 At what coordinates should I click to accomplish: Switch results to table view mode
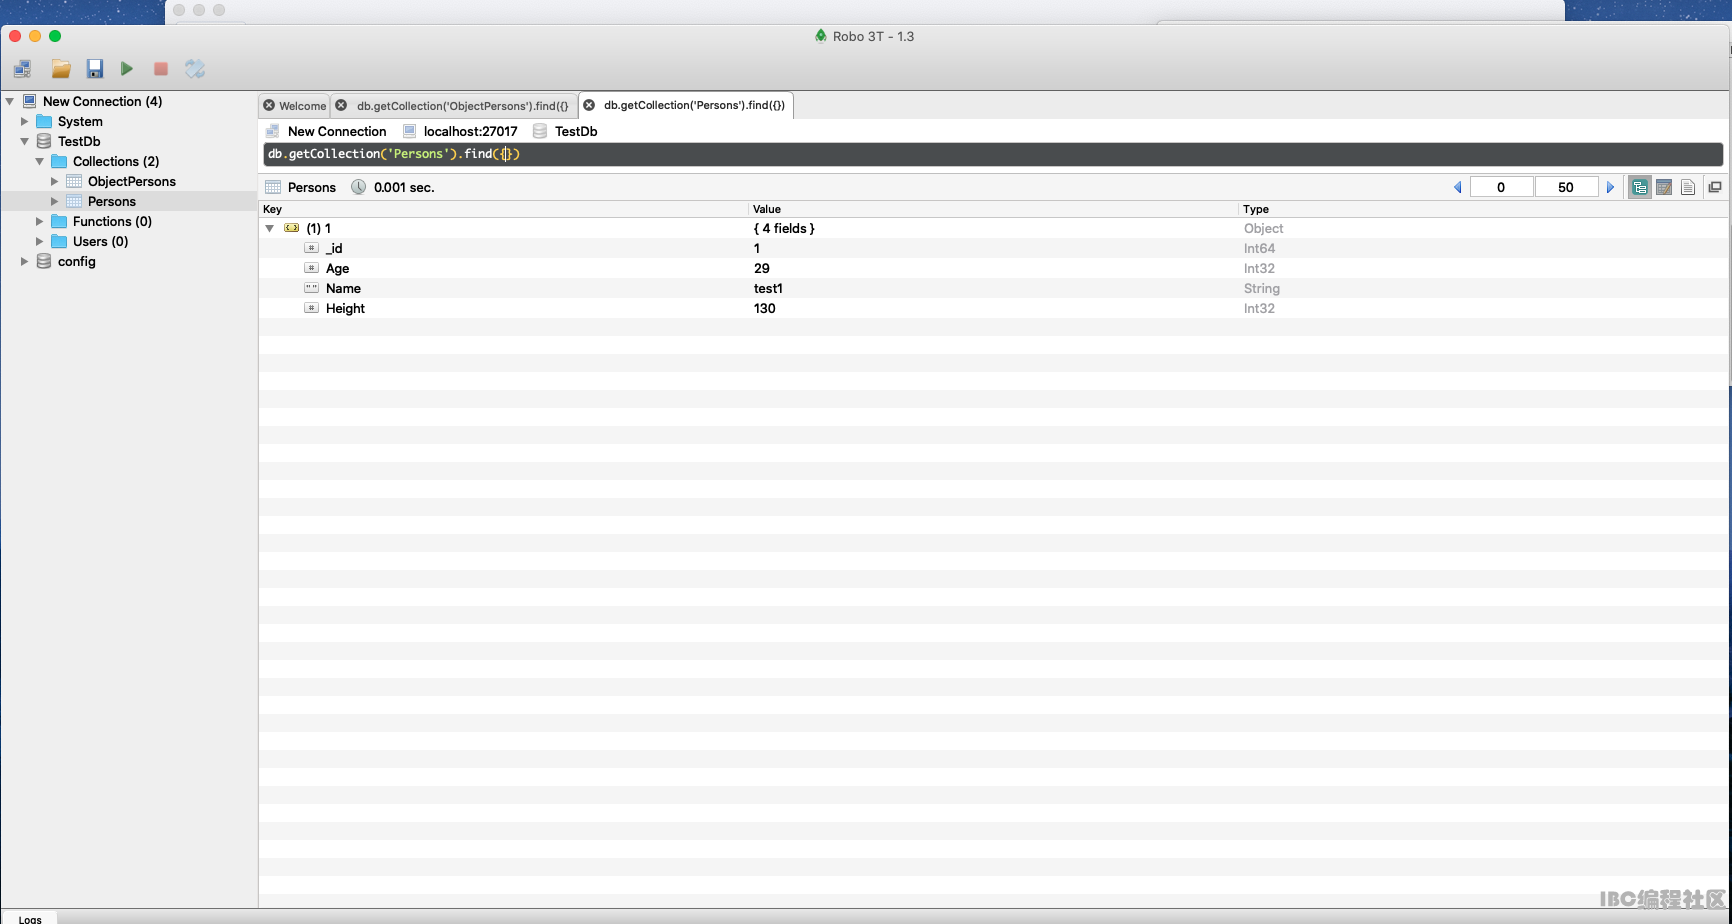point(1664,187)
